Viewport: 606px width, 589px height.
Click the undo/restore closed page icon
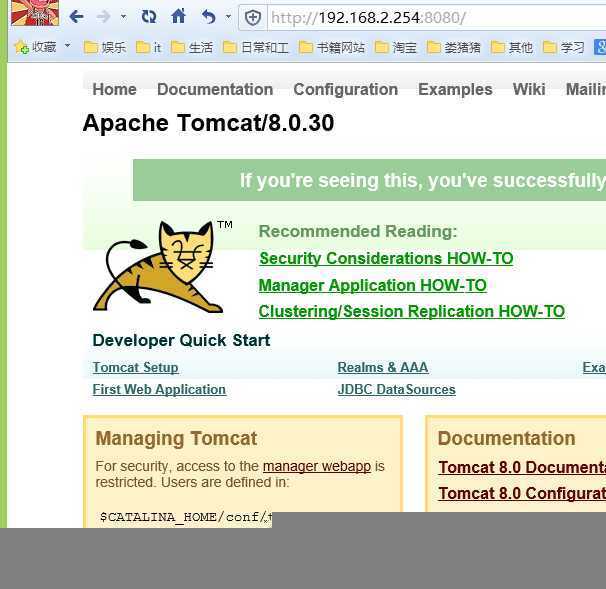(x=209, y=17)
